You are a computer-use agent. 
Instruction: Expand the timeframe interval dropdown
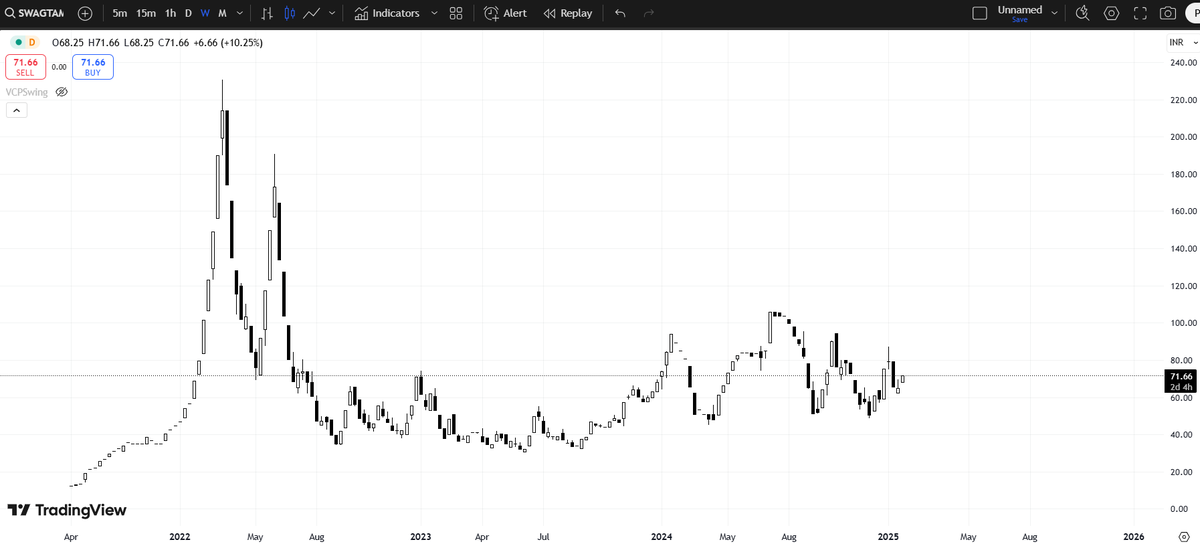pyautogui.click(x=239, y=13)
